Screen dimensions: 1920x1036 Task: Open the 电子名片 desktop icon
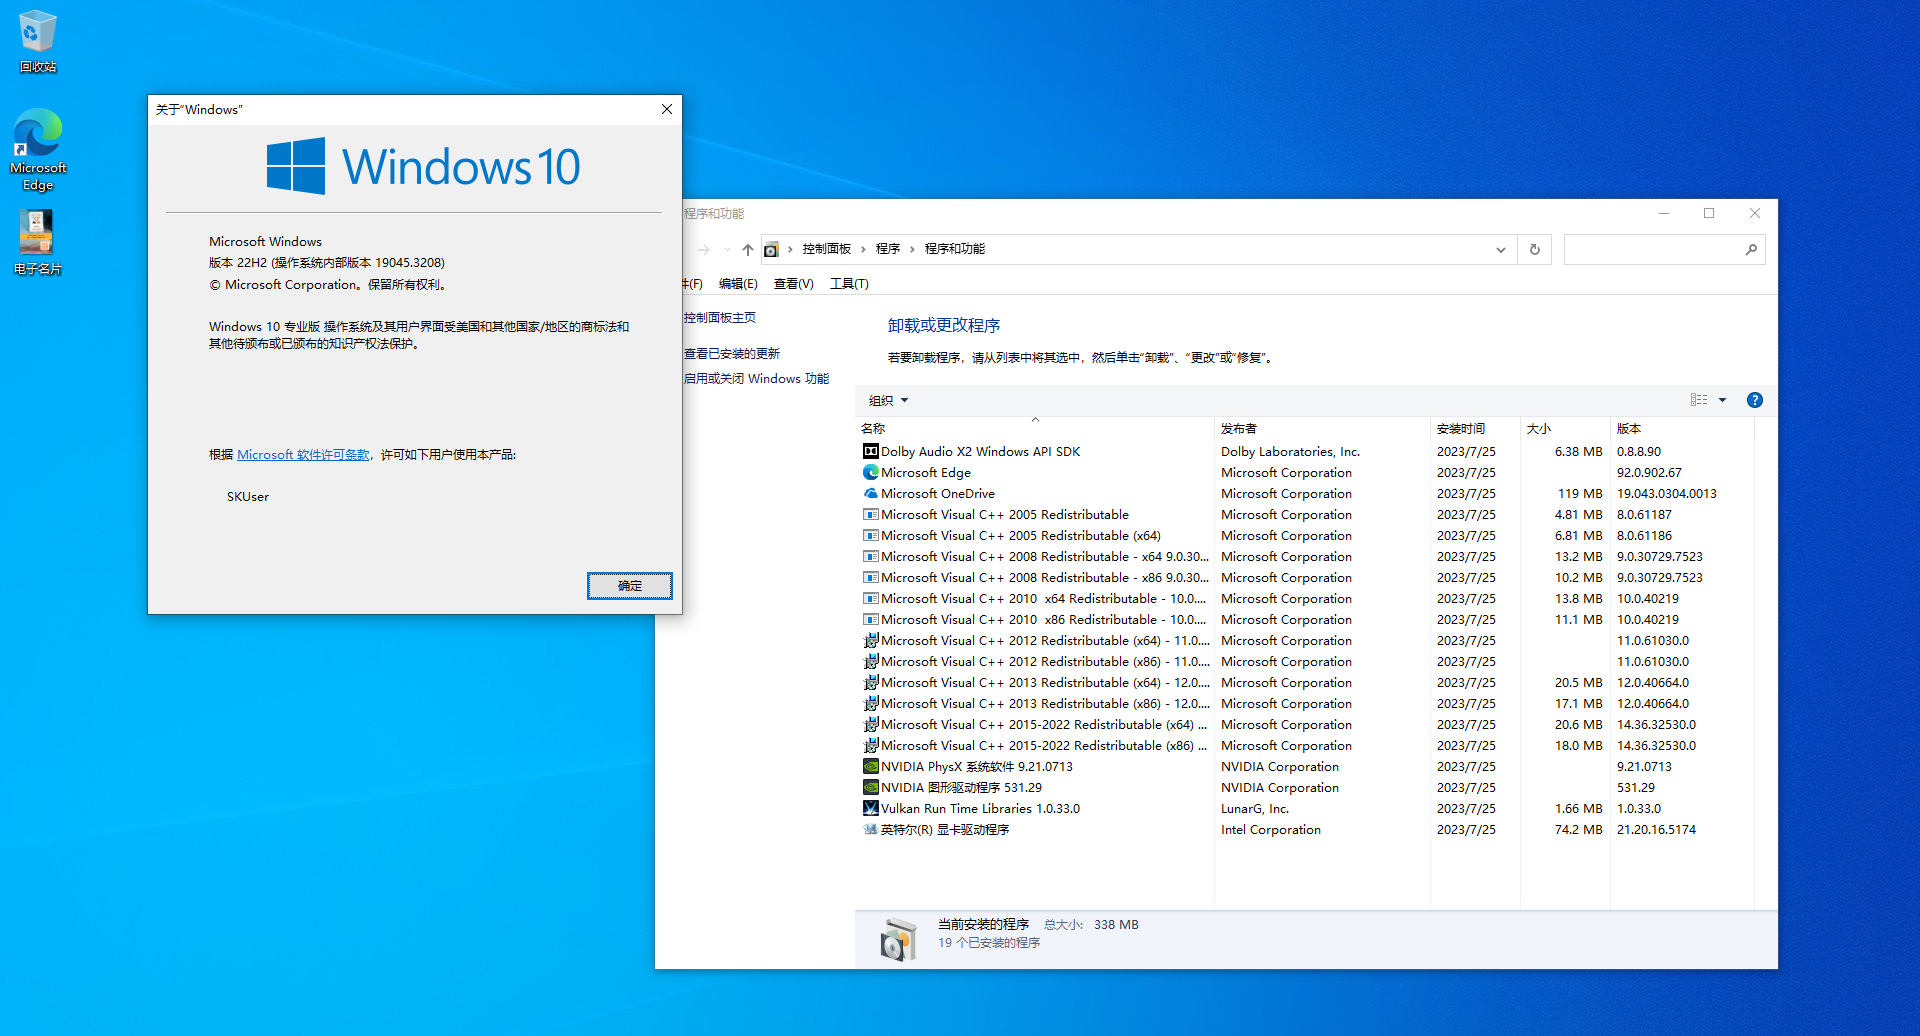point(38,242)
